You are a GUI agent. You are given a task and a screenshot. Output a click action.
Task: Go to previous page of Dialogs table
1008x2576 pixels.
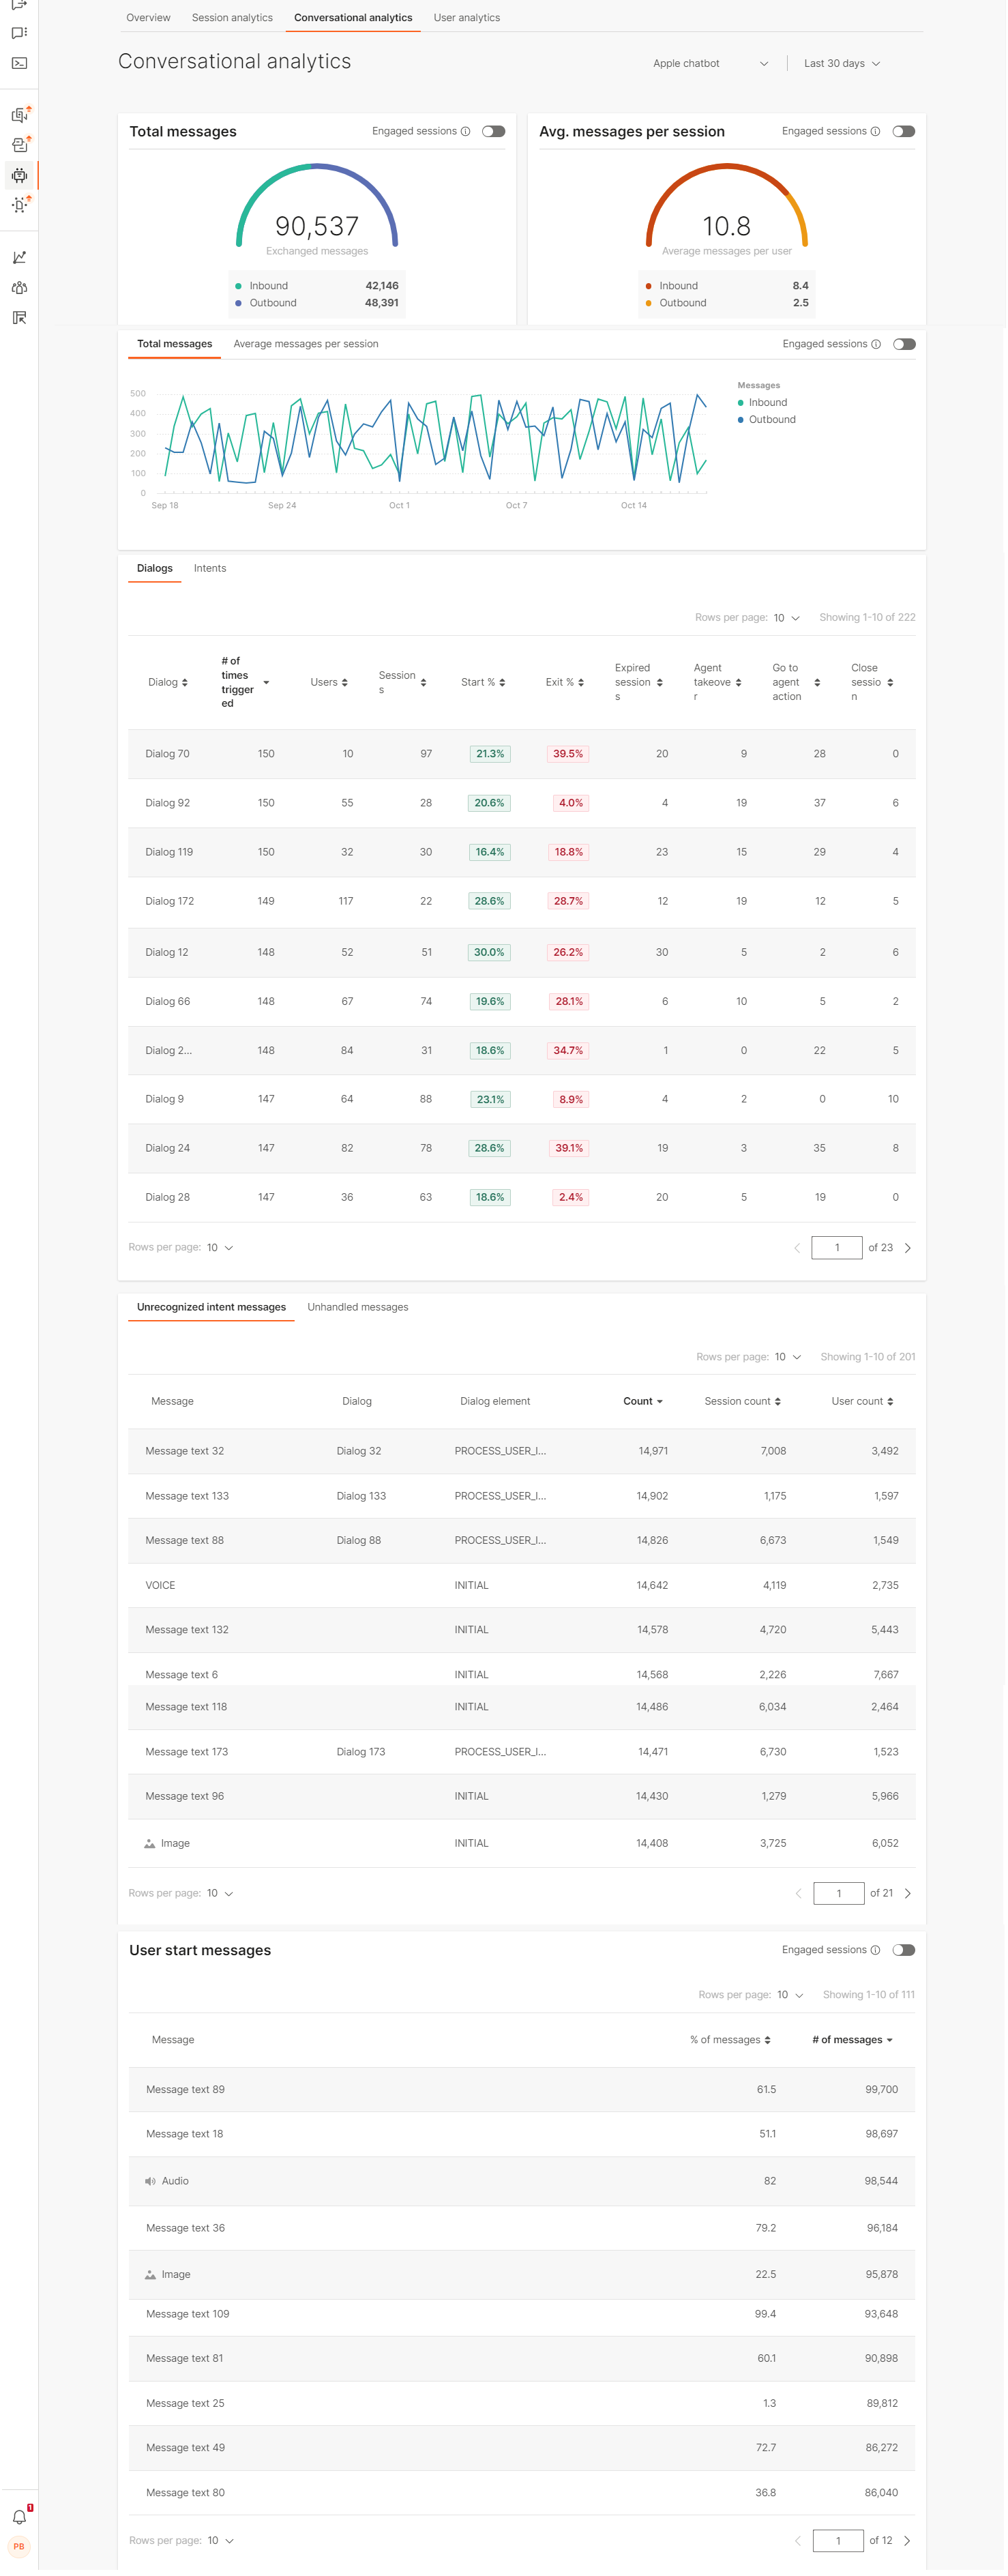tap(798, 1248)
